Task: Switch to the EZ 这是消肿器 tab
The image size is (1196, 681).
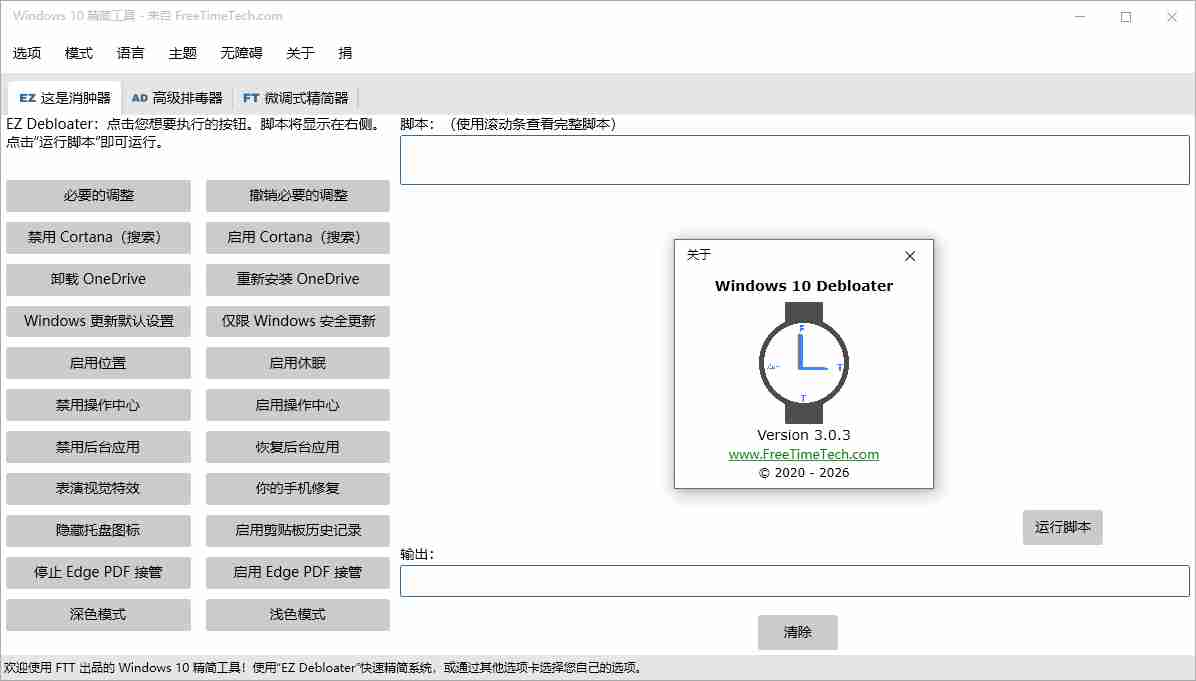Action: tap(65, 98)
